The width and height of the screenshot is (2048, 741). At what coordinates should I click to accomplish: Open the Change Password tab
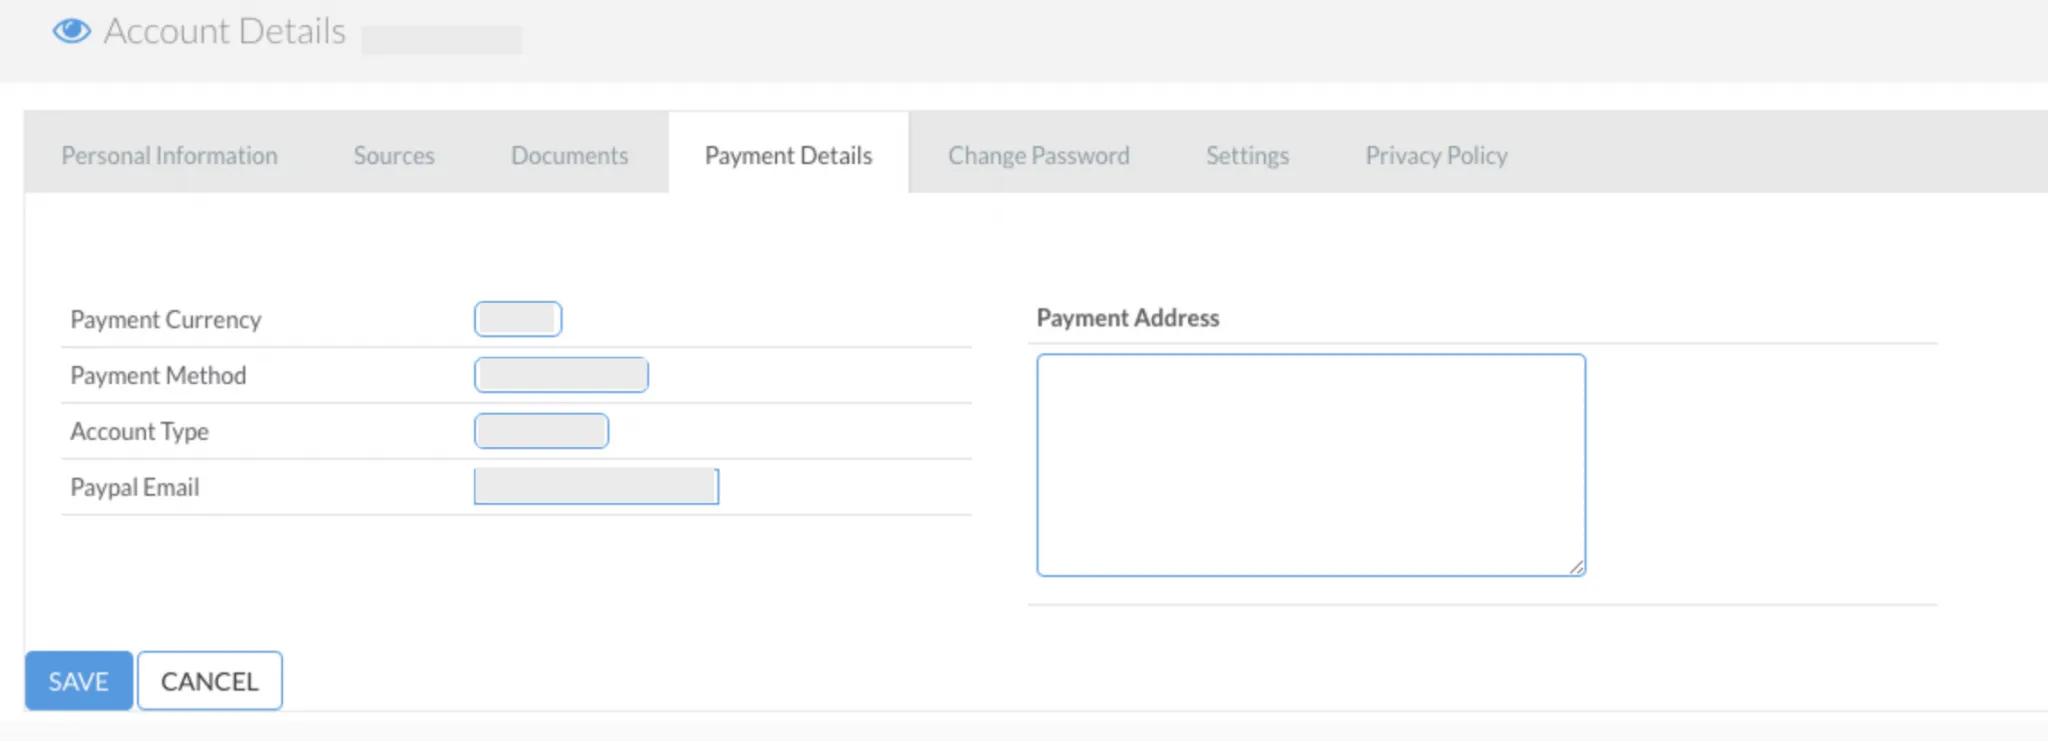point(1039,155)
